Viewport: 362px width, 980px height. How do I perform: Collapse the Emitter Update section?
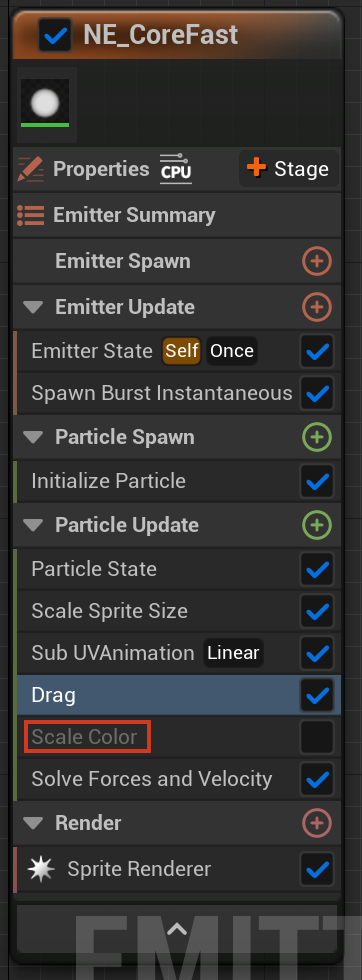coord(33,308)
